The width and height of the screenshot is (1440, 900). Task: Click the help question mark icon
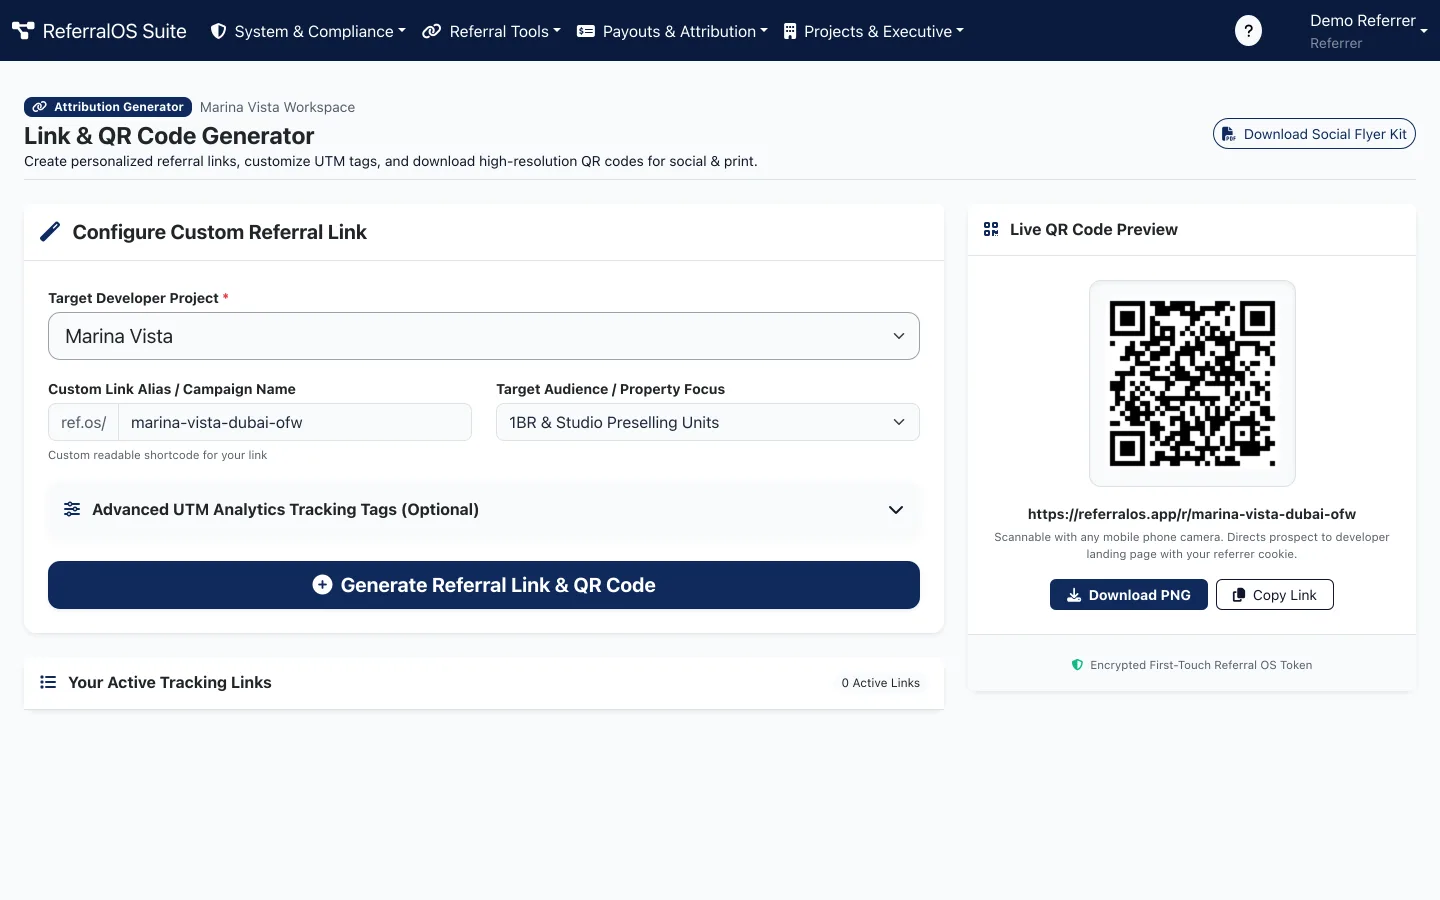[1248, 31]
